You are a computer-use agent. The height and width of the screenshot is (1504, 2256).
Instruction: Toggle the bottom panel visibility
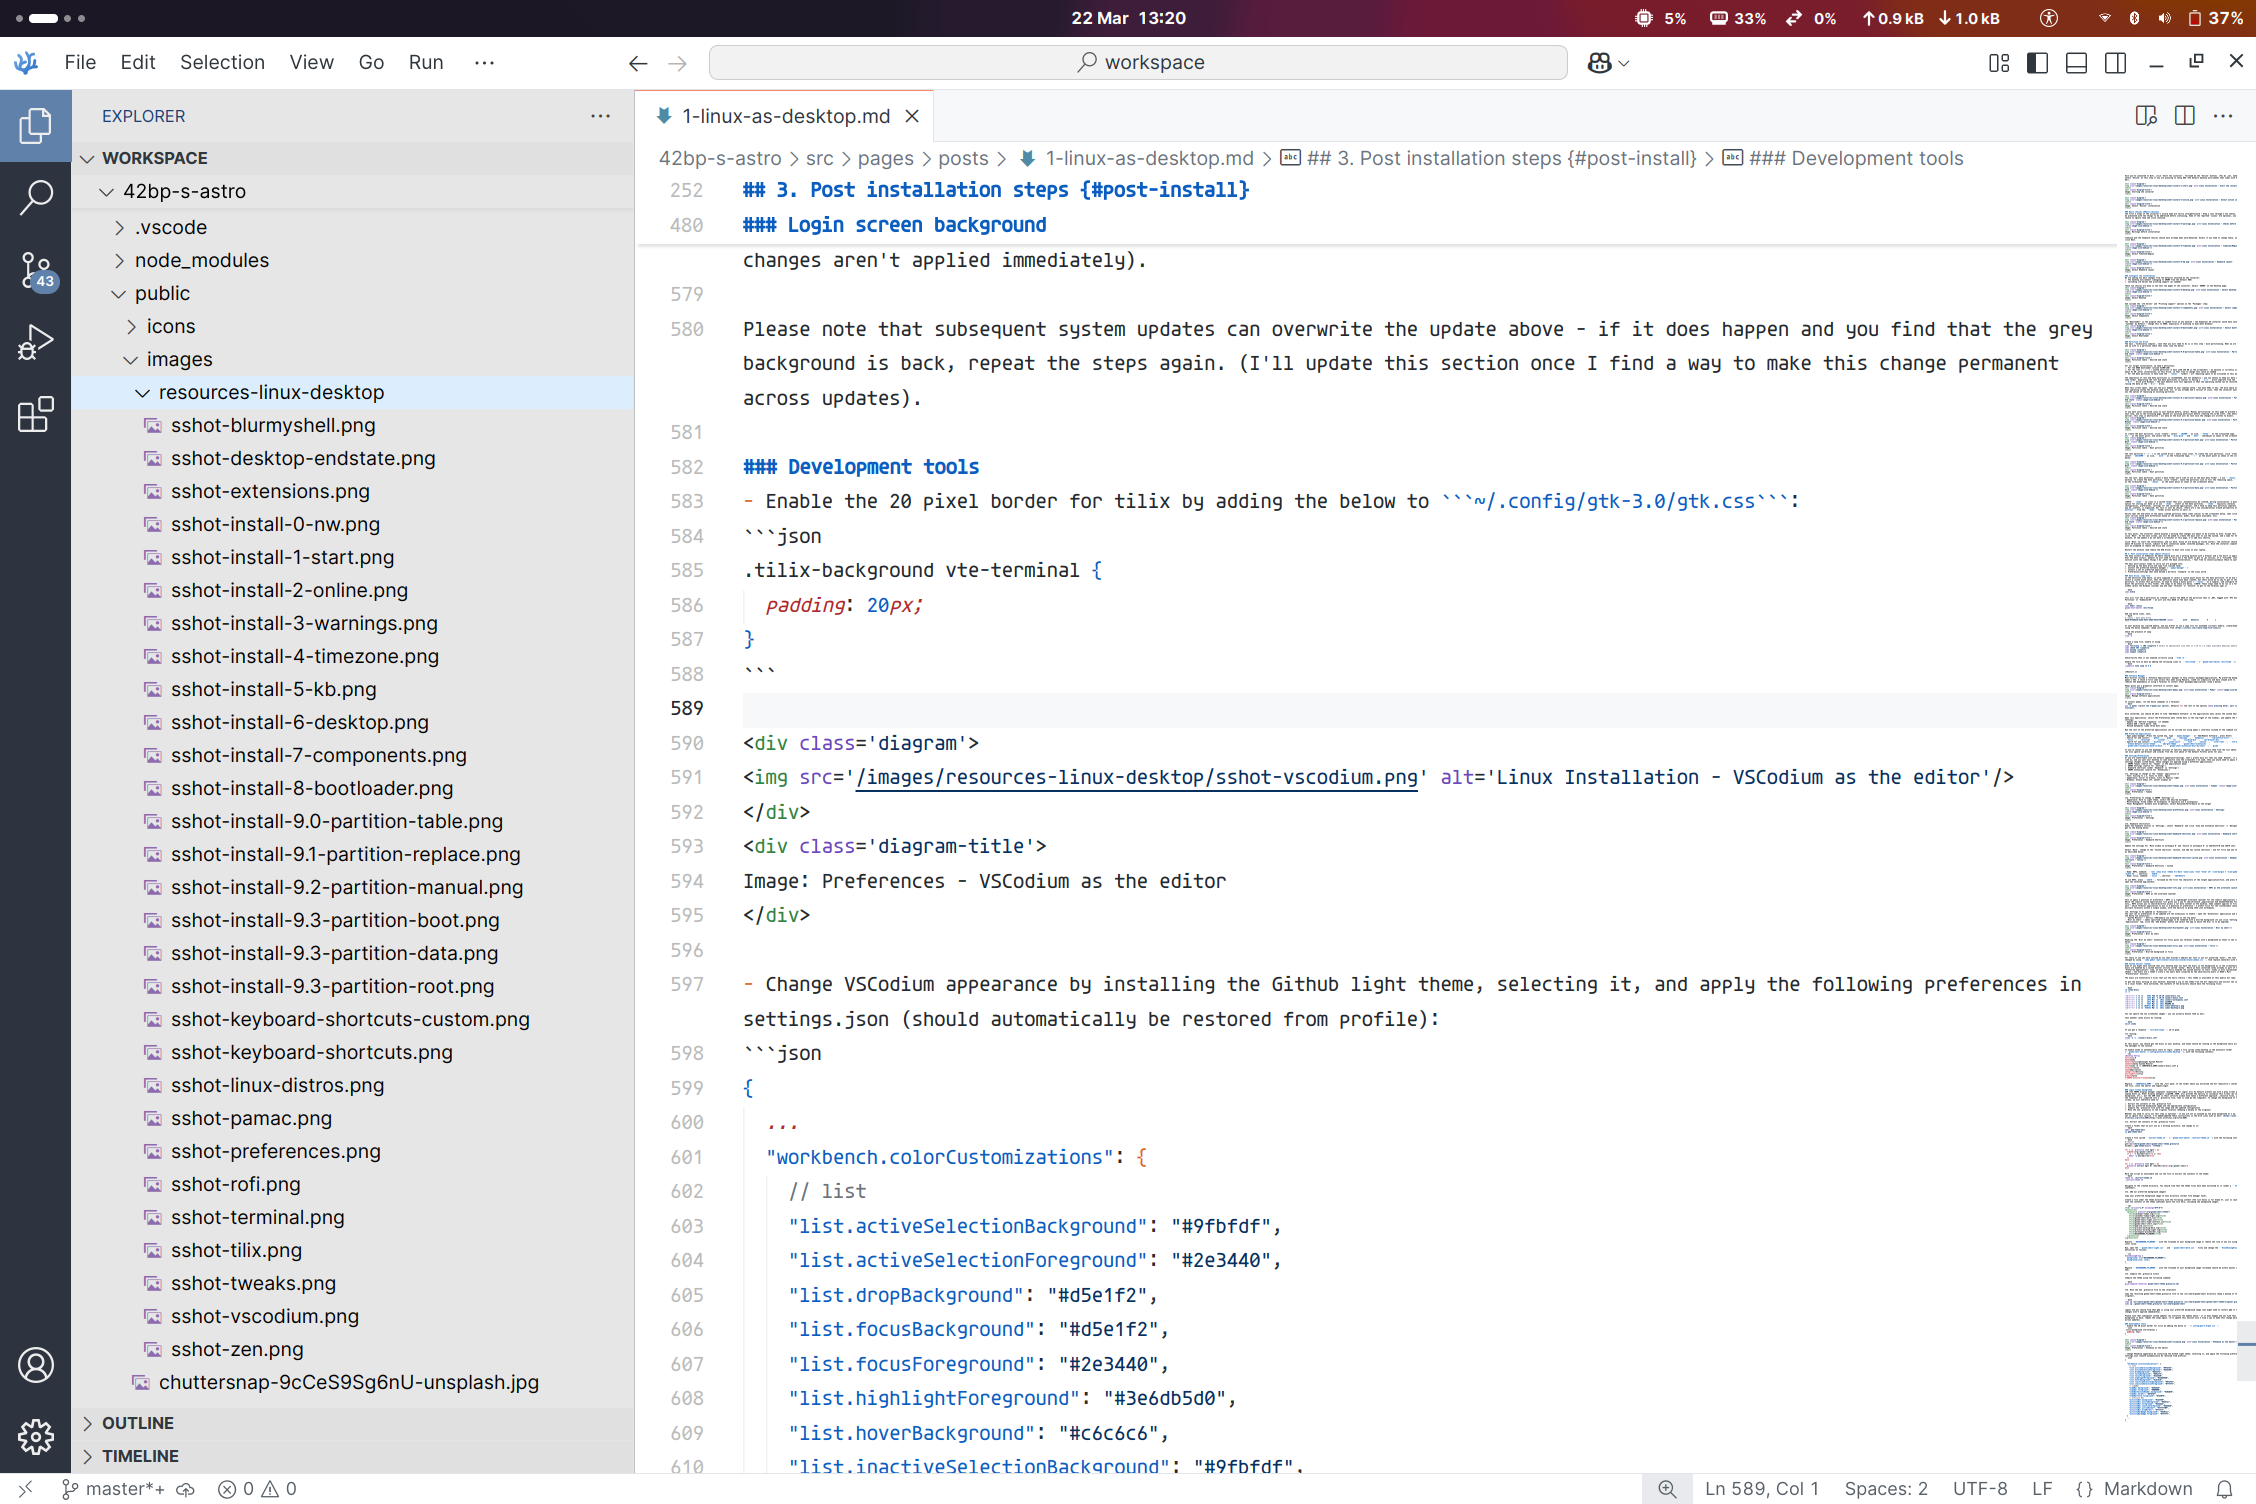(x=2076, y=63)
